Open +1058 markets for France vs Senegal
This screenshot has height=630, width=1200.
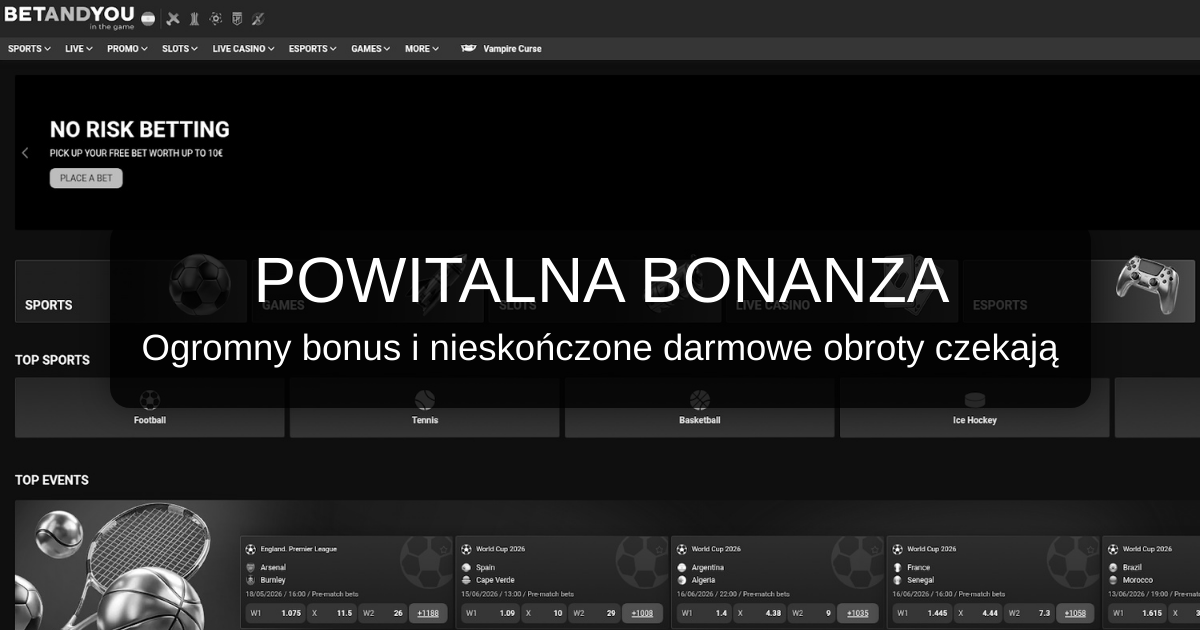(1076, 613)
